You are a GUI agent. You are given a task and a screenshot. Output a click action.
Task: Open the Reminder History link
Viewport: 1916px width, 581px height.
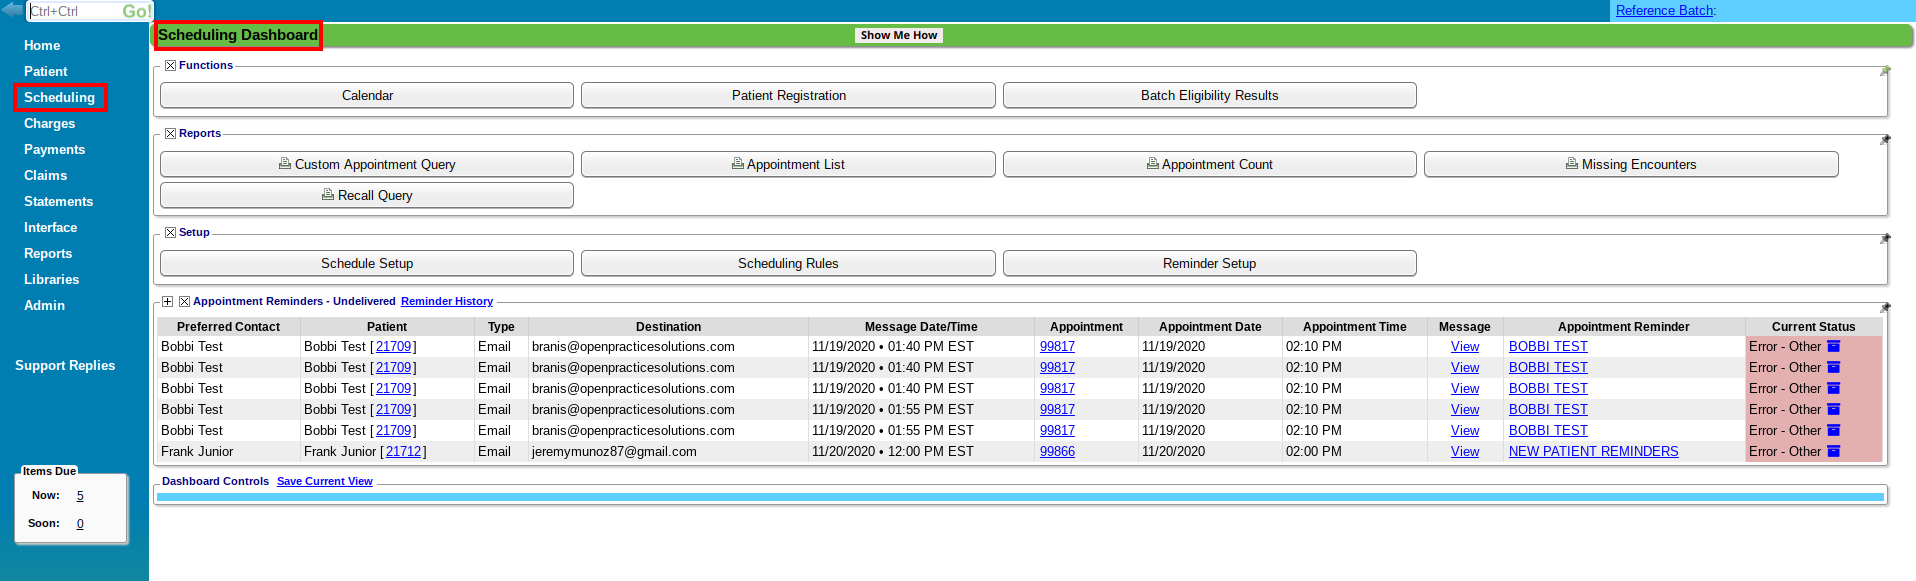pos(447,302)
